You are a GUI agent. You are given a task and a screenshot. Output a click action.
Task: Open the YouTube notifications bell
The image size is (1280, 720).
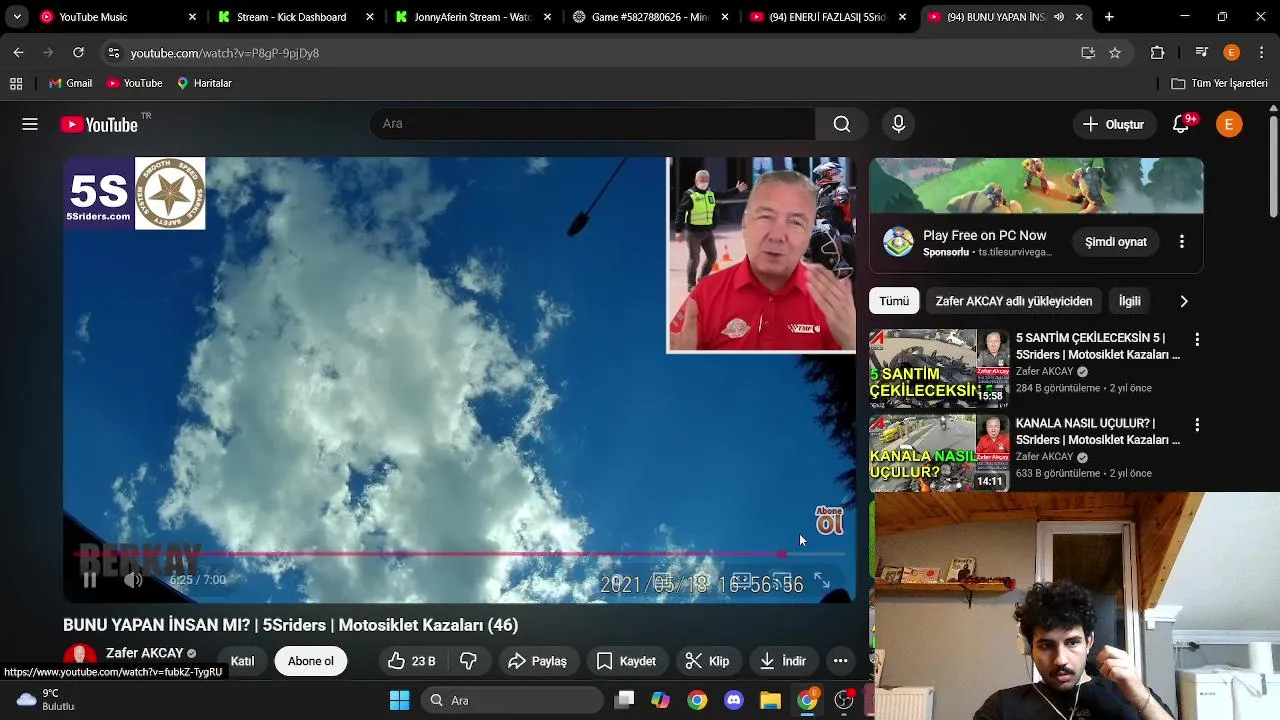coord(1181,124)
